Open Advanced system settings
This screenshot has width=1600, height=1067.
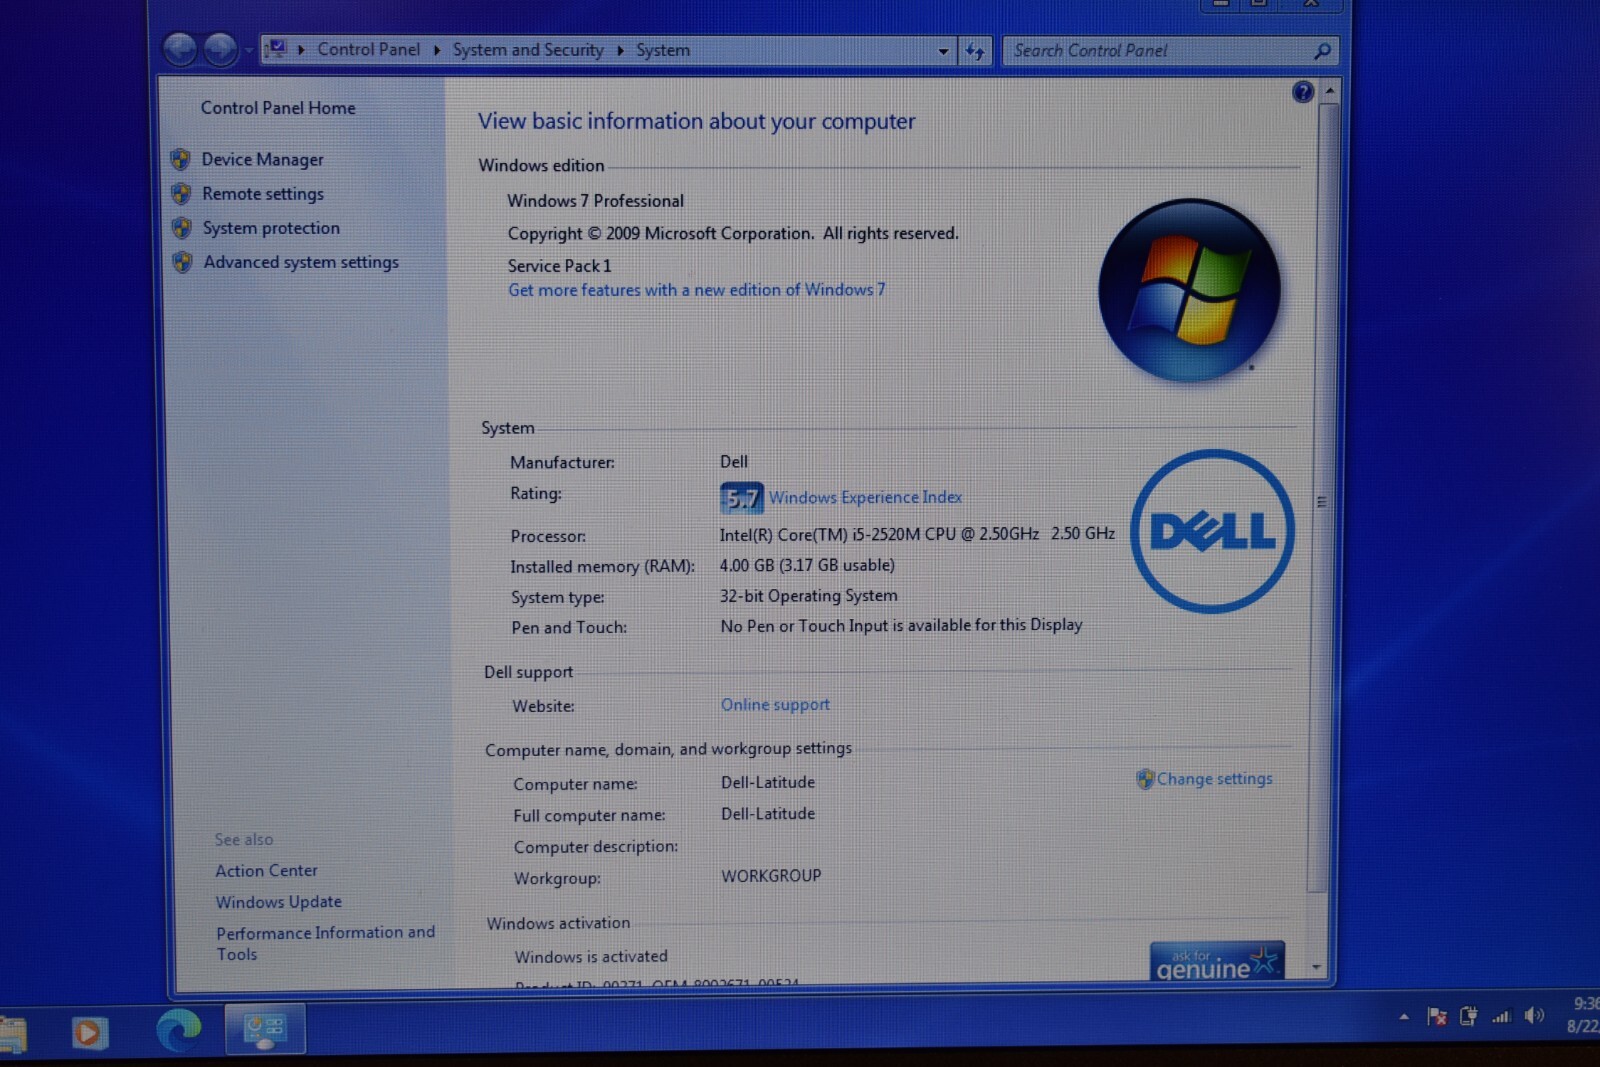coord(301,262)
